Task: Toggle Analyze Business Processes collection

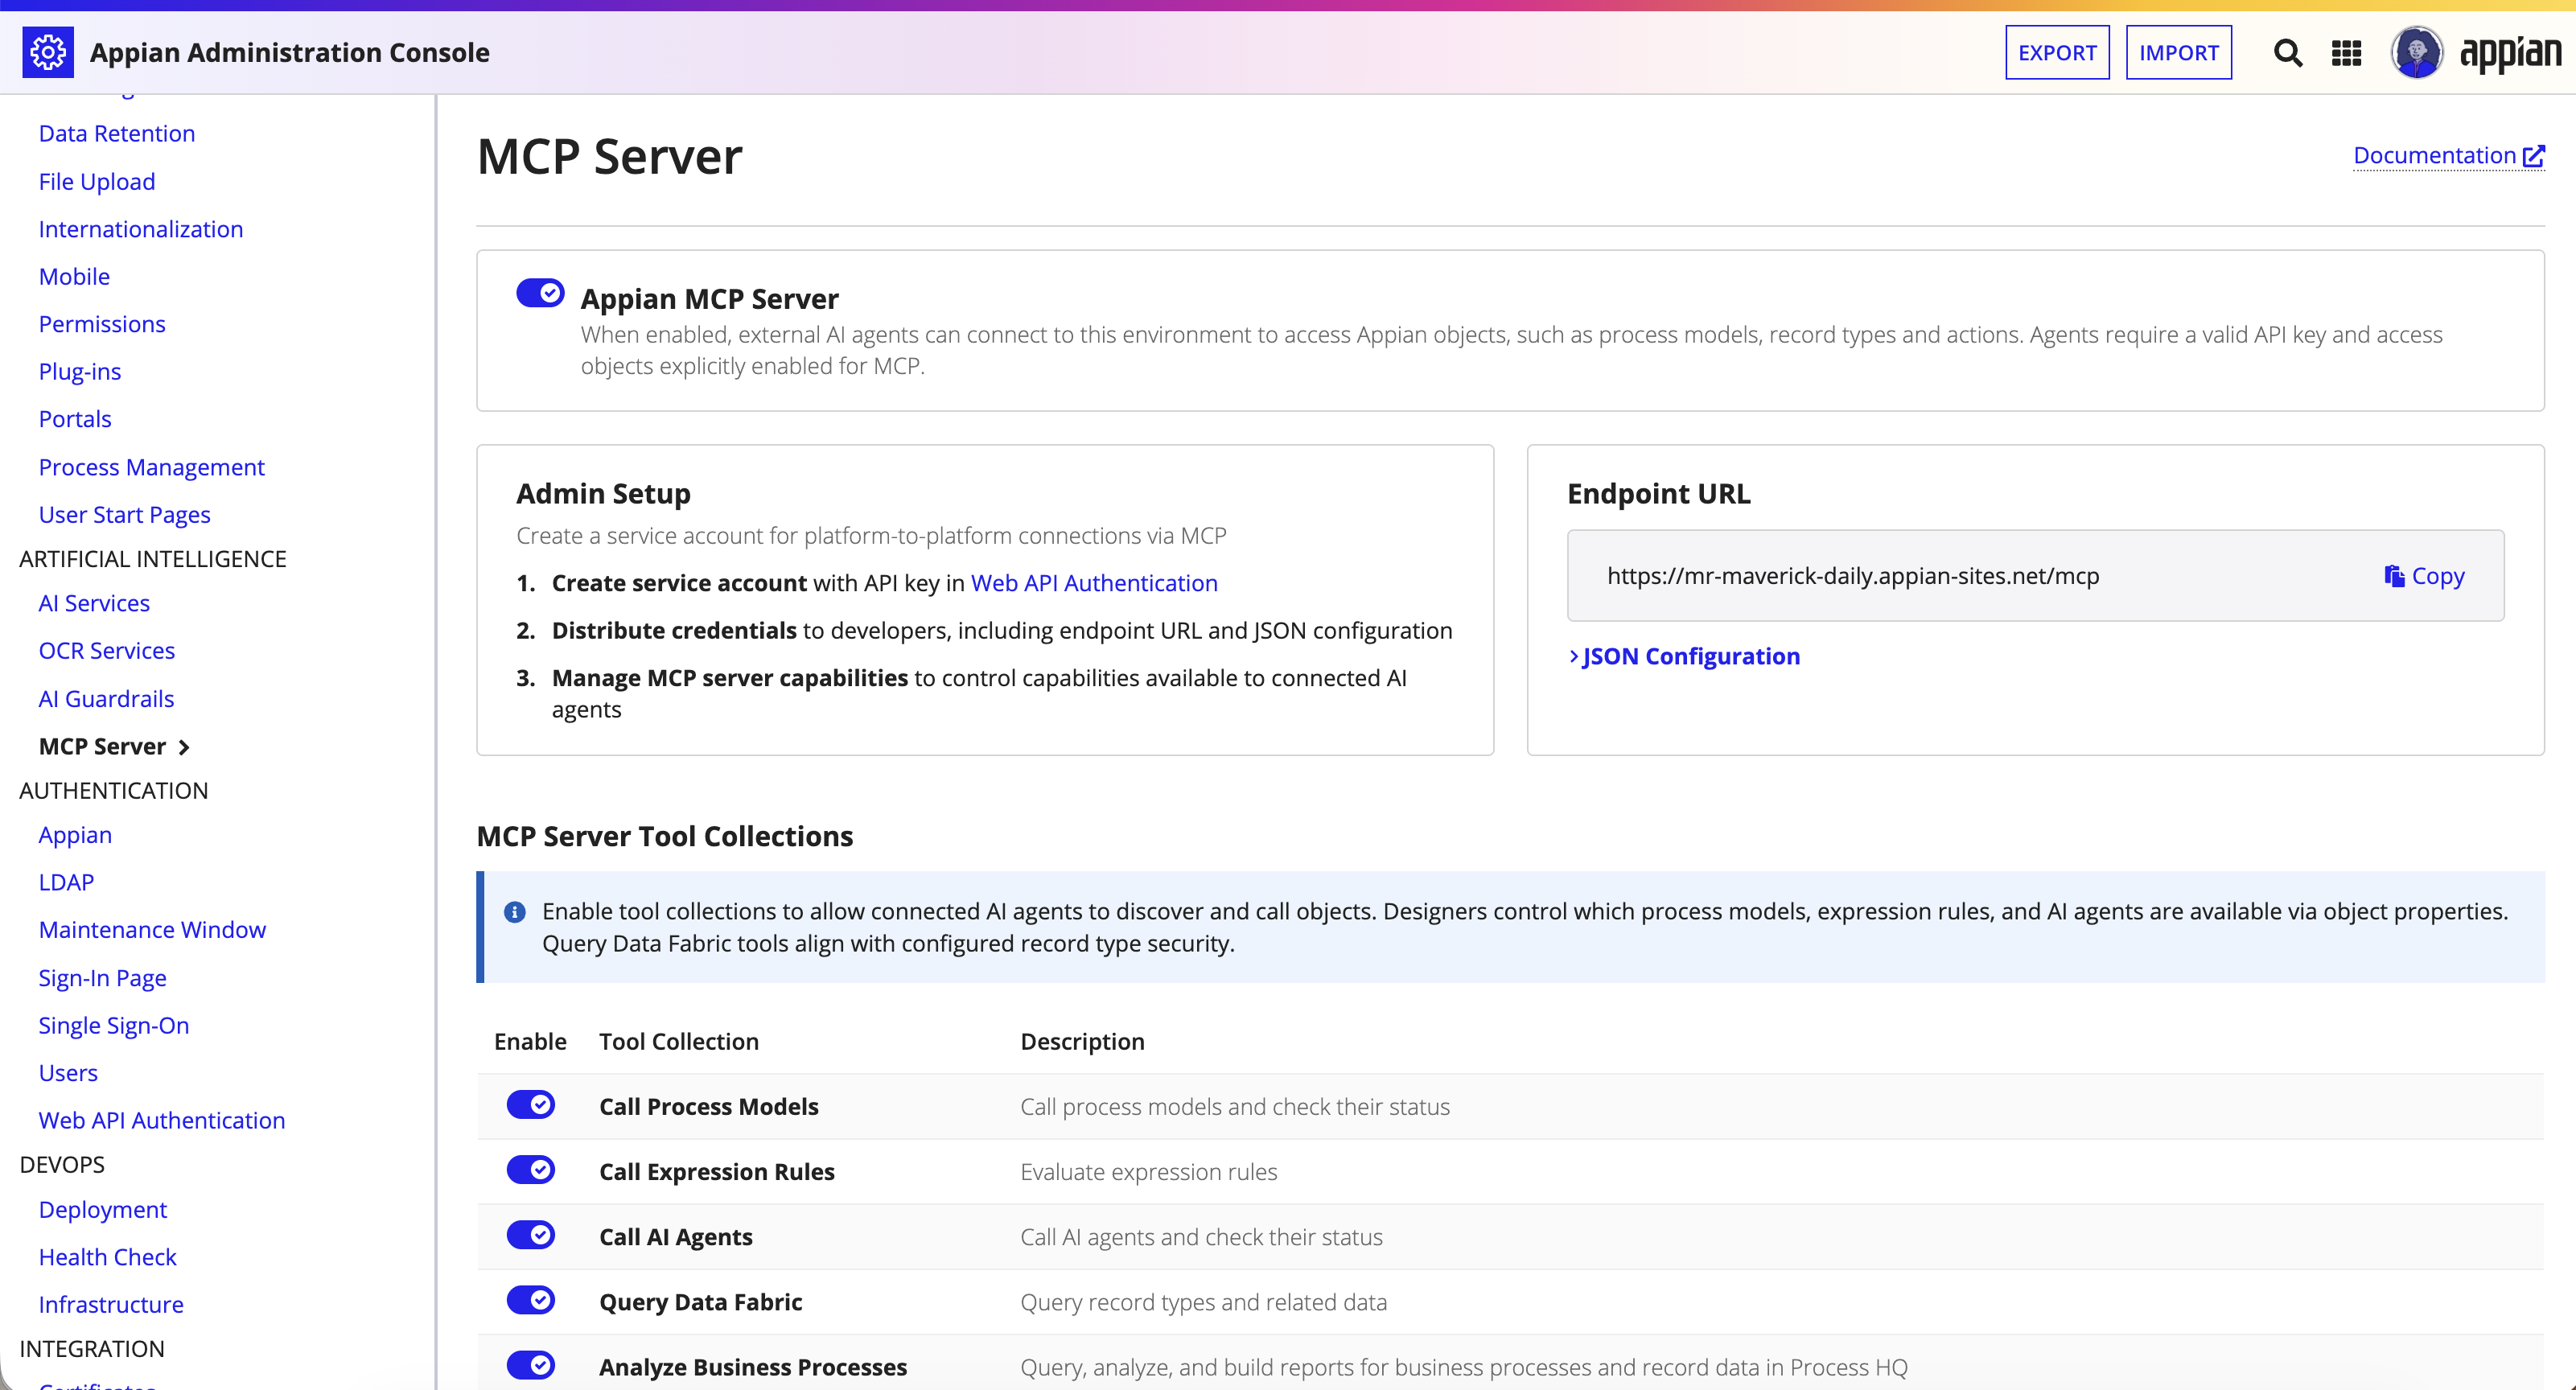Action: pyautogui.click(x=530, y=1365)
